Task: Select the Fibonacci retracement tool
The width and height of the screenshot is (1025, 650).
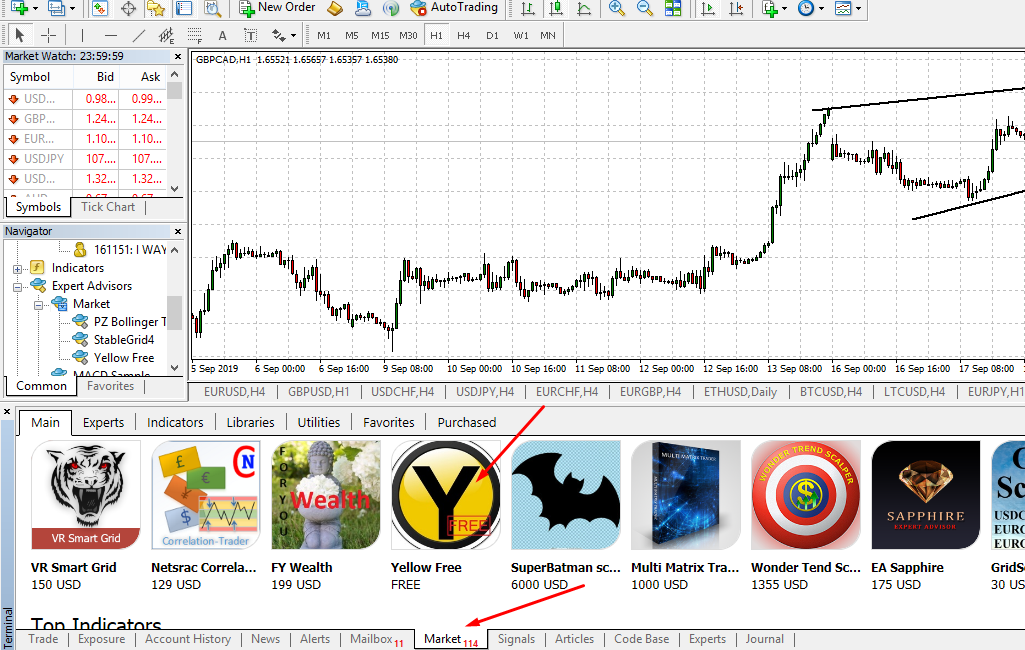Action: (195, 35)
